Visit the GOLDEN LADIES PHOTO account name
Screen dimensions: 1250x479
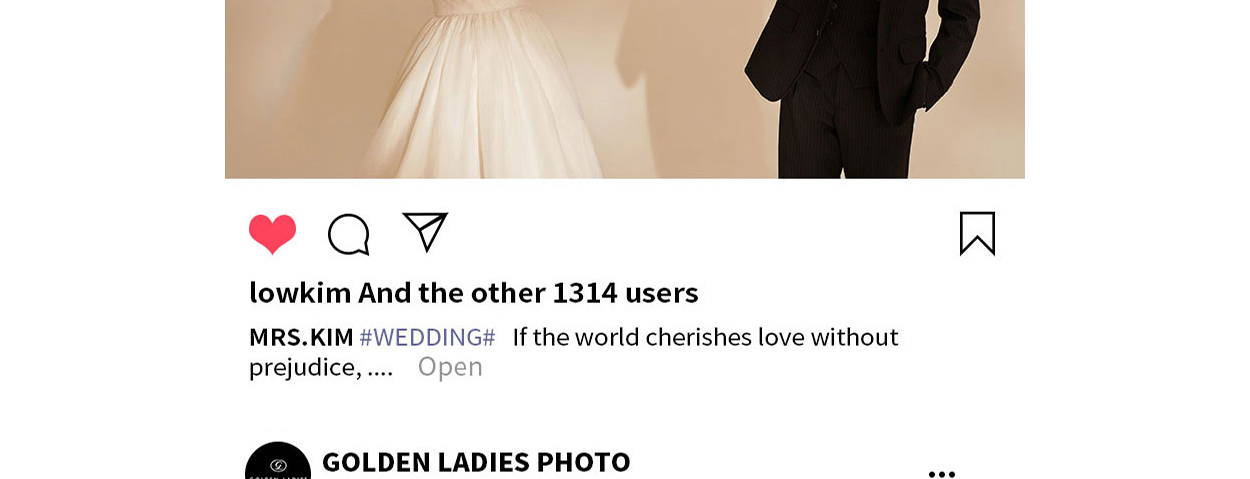coord(476,462)
